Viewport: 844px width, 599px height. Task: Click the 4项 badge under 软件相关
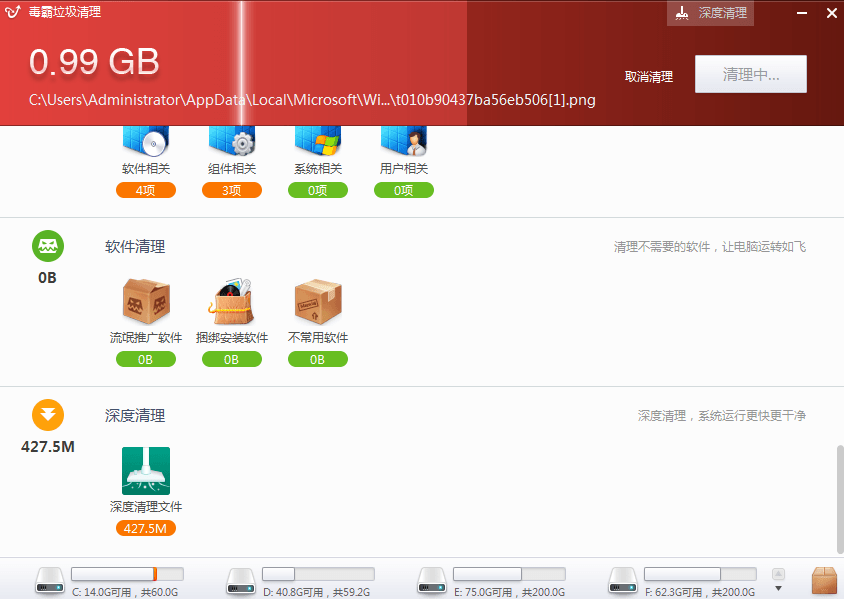pos(146,189)
